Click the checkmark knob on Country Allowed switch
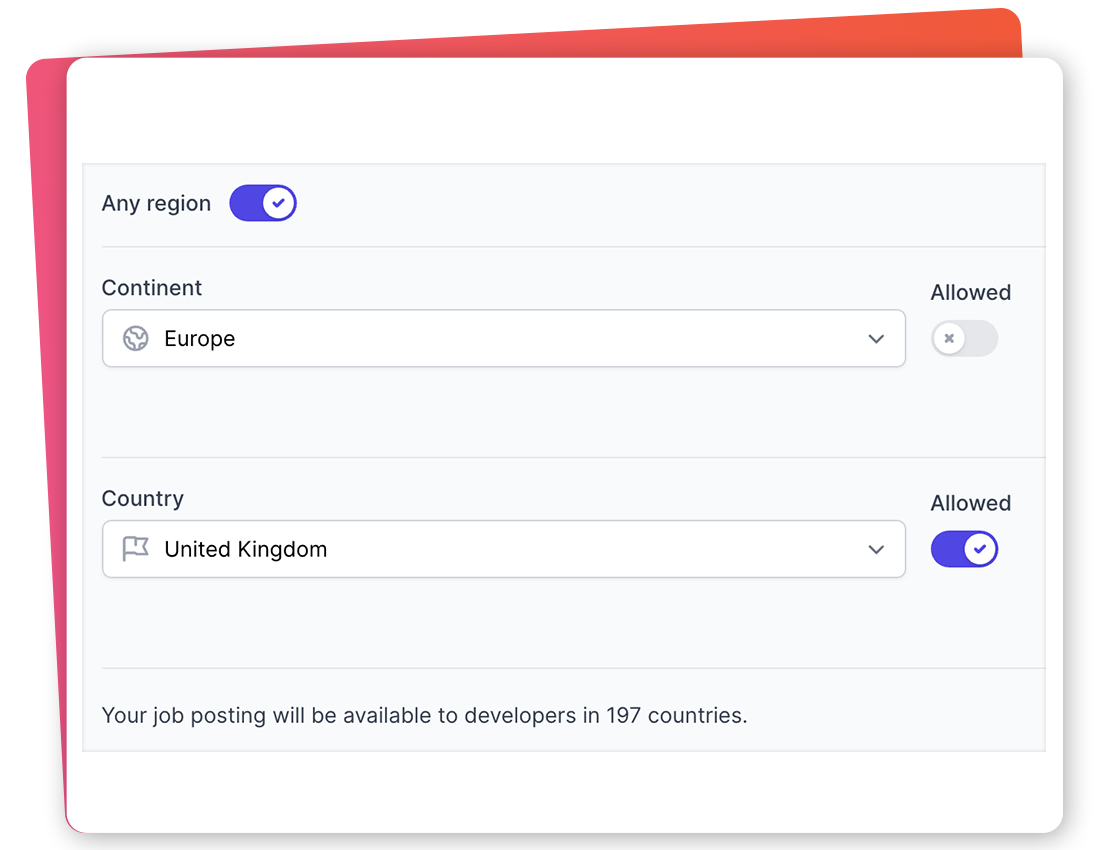Viewport: 1100px width, 850px height. (980, 549)
